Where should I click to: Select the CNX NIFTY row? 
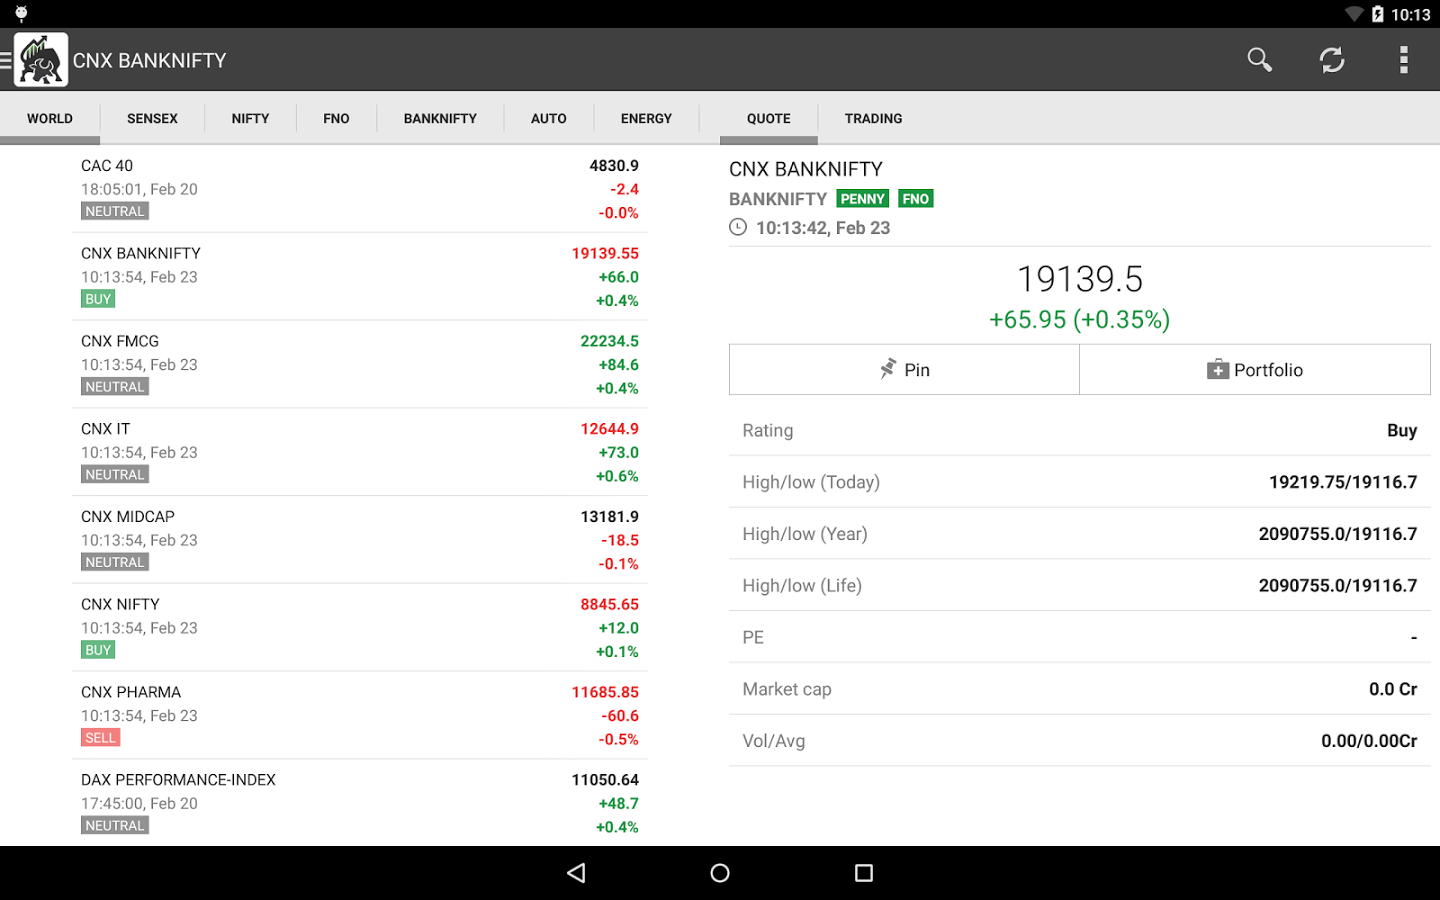point(360,627)
